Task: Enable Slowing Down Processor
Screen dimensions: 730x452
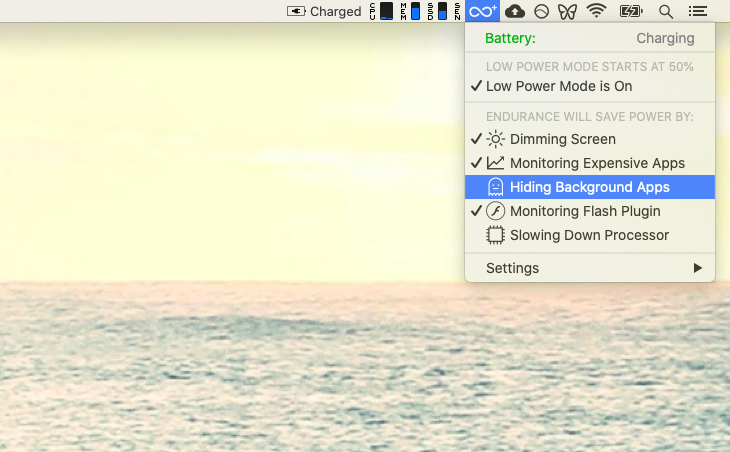Action: [x=590, y=235]
